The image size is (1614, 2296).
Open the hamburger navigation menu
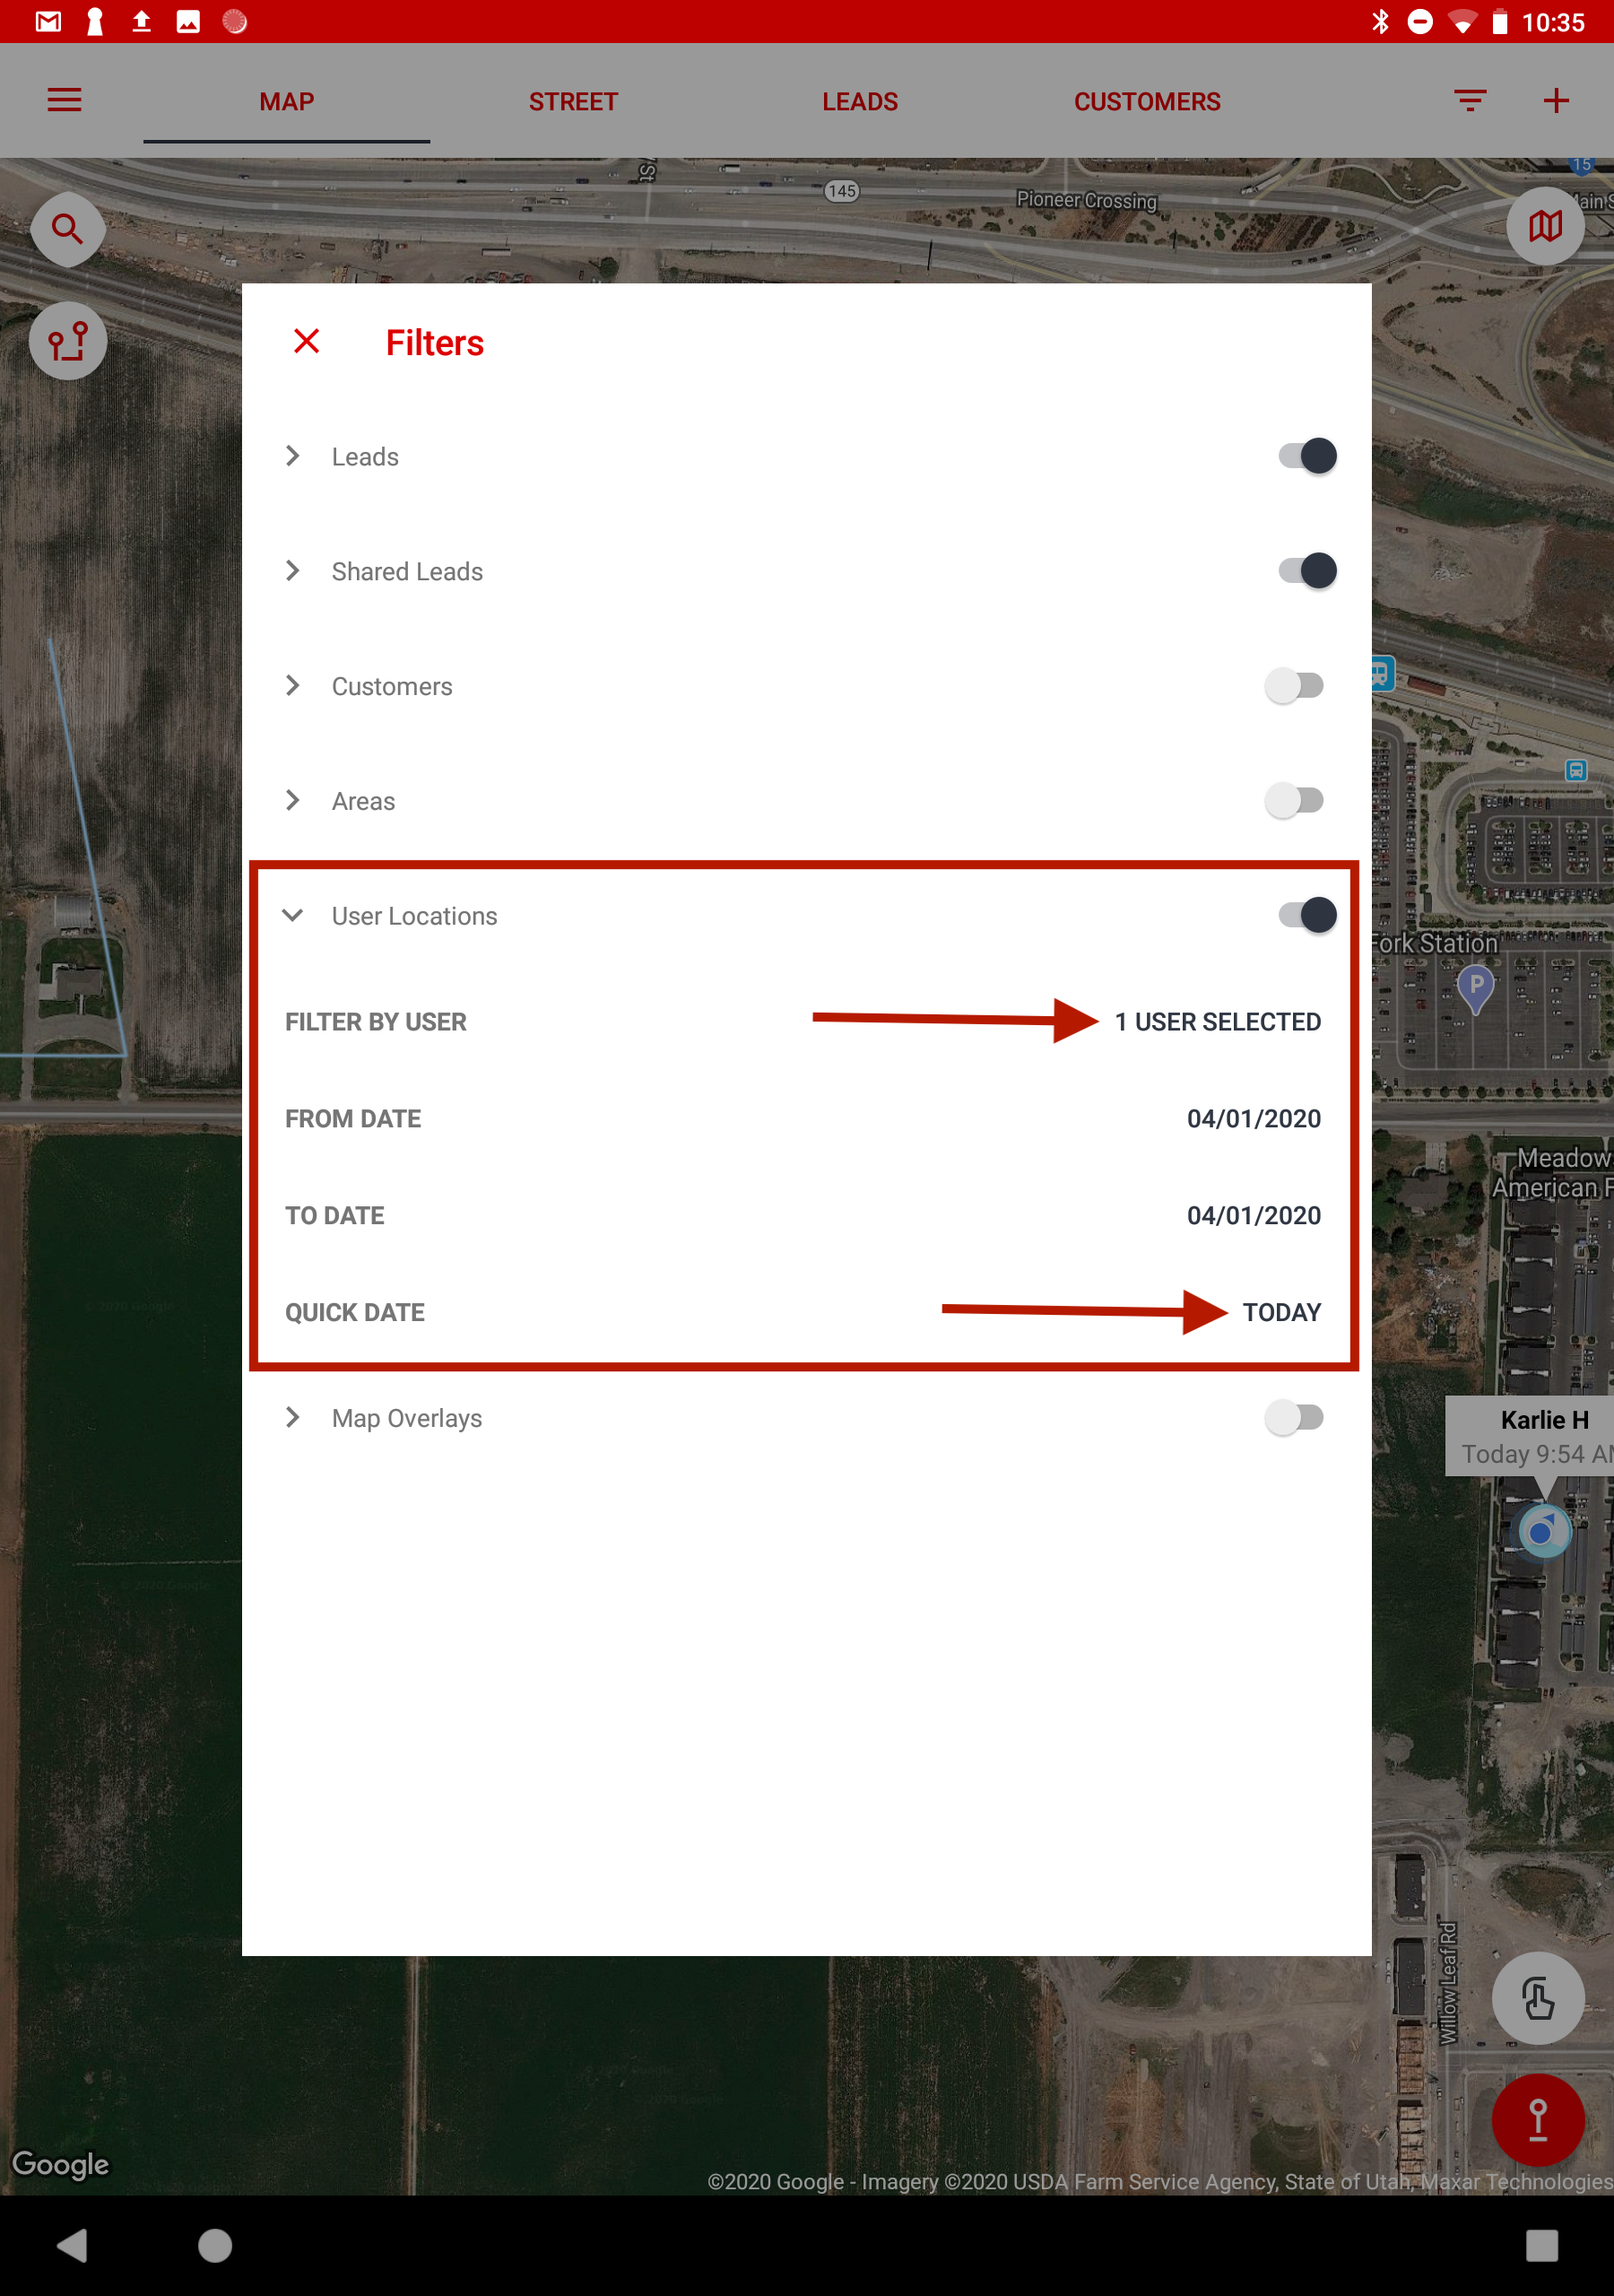(x=65, y=101)
